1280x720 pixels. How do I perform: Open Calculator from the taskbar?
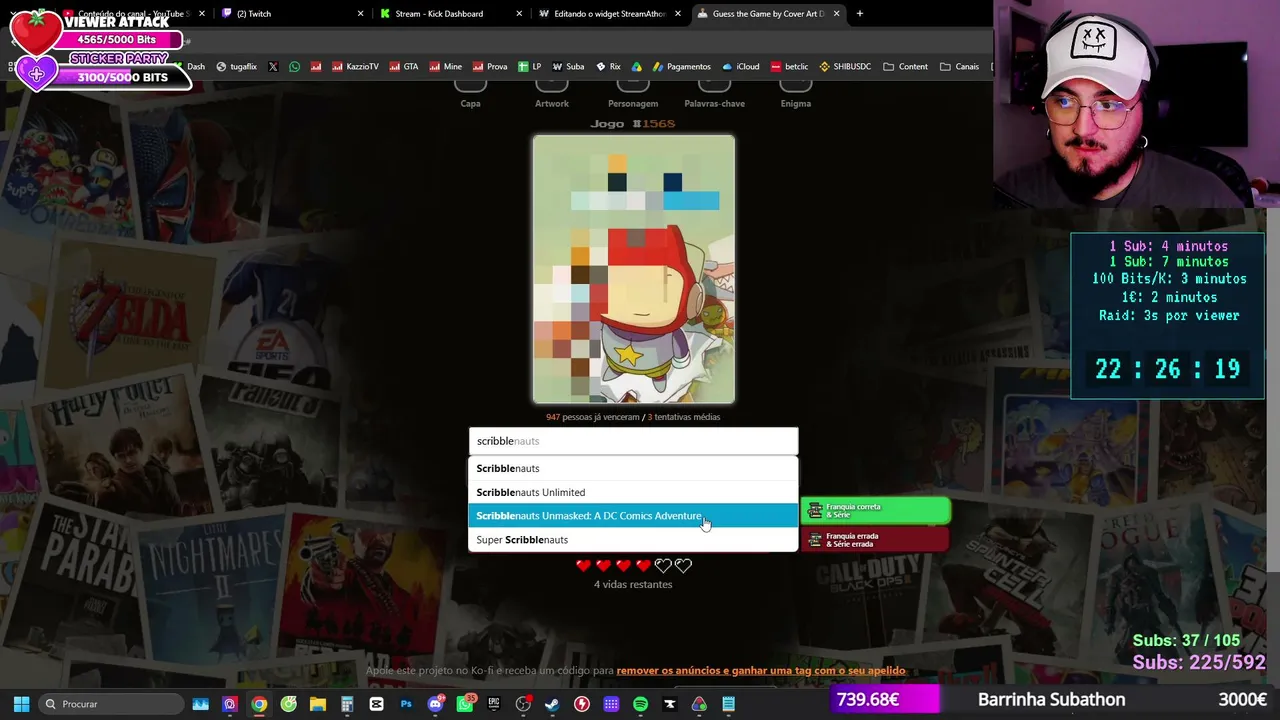(x=347, y=704)
